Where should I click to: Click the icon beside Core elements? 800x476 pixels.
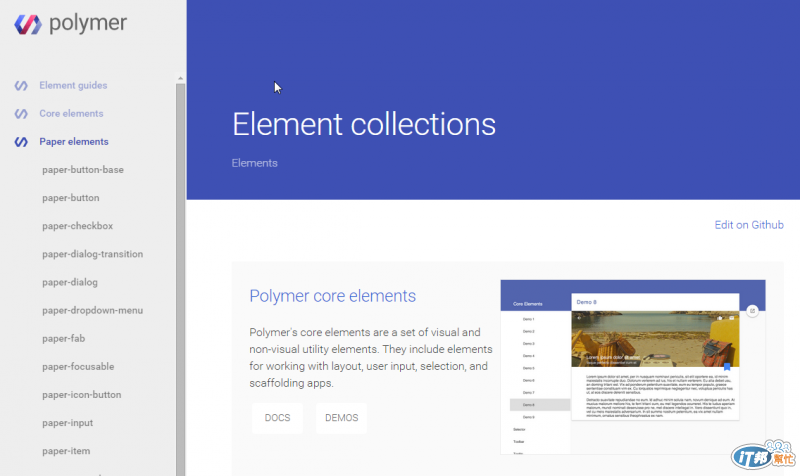[21, 113]
